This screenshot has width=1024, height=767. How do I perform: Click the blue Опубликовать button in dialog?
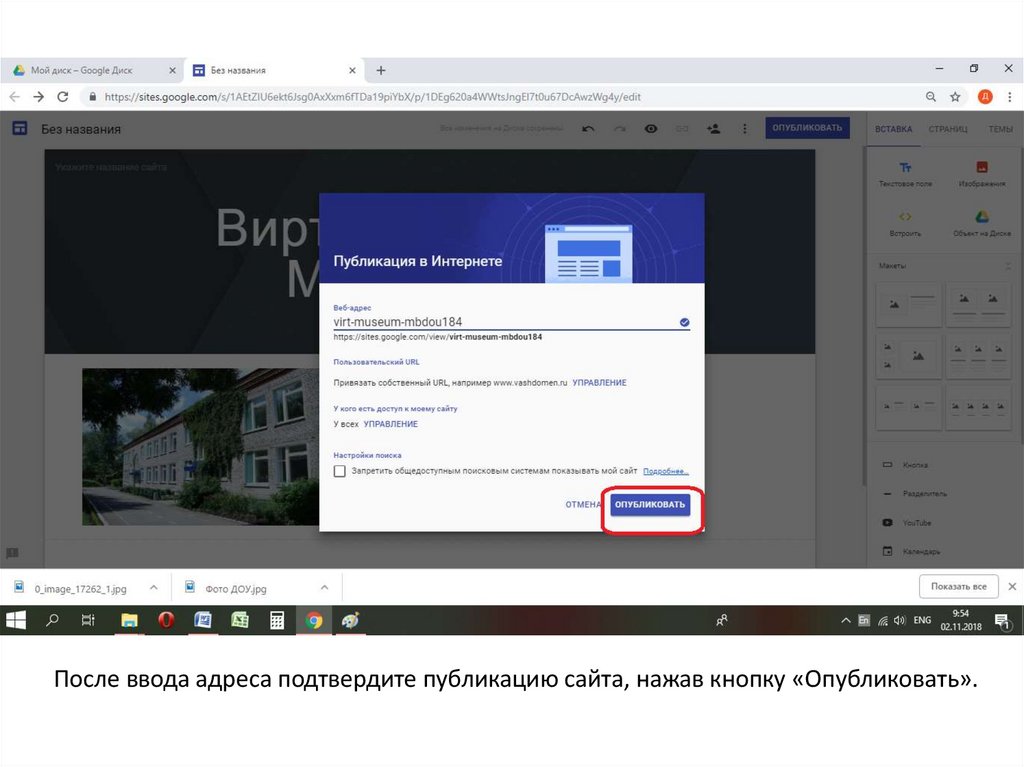650,504
